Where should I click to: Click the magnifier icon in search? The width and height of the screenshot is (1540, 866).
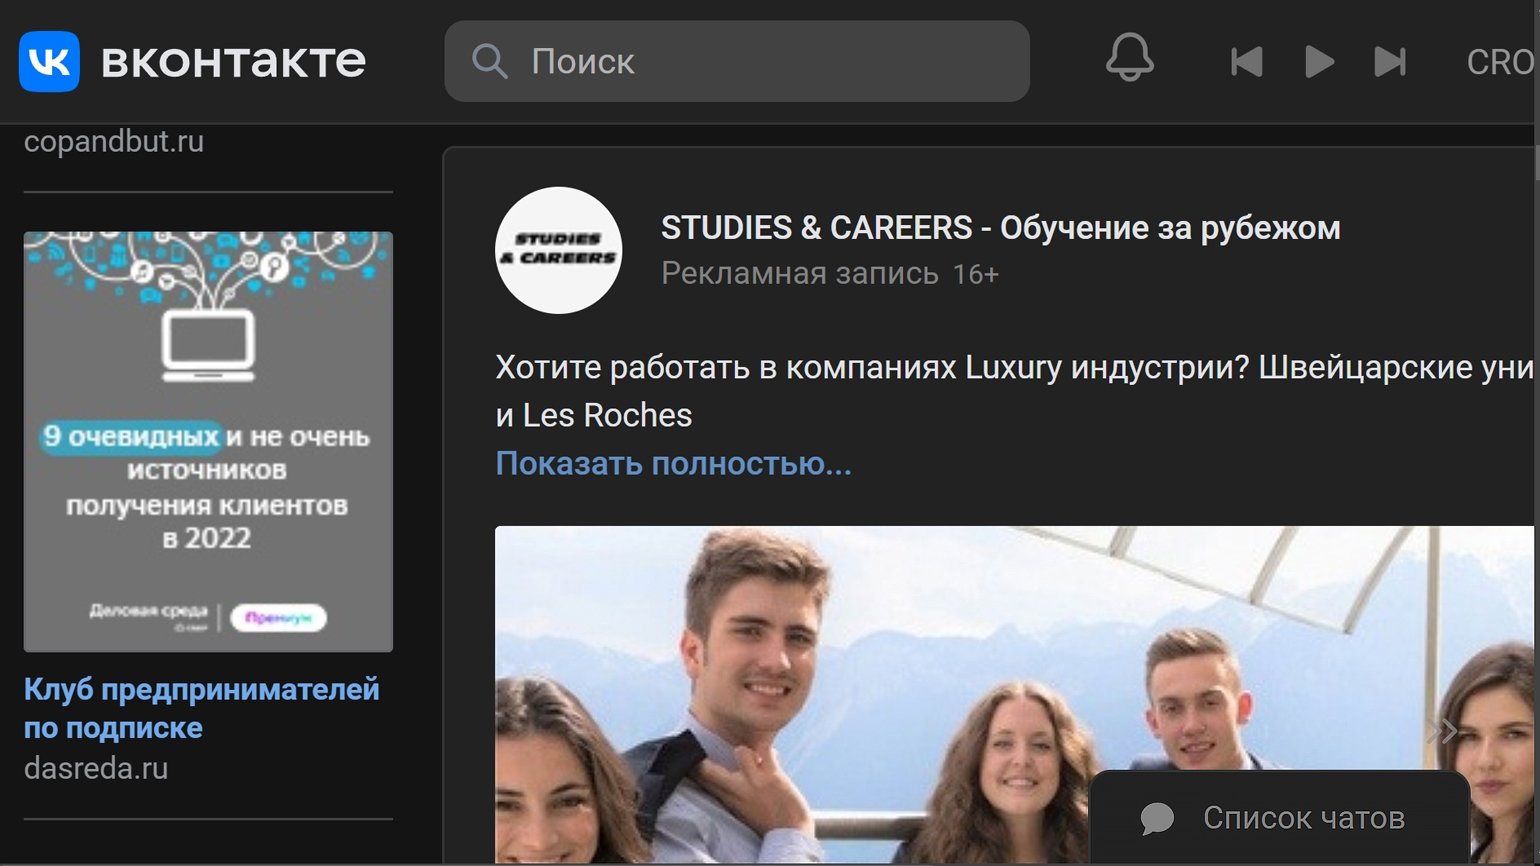coord(489,61)
